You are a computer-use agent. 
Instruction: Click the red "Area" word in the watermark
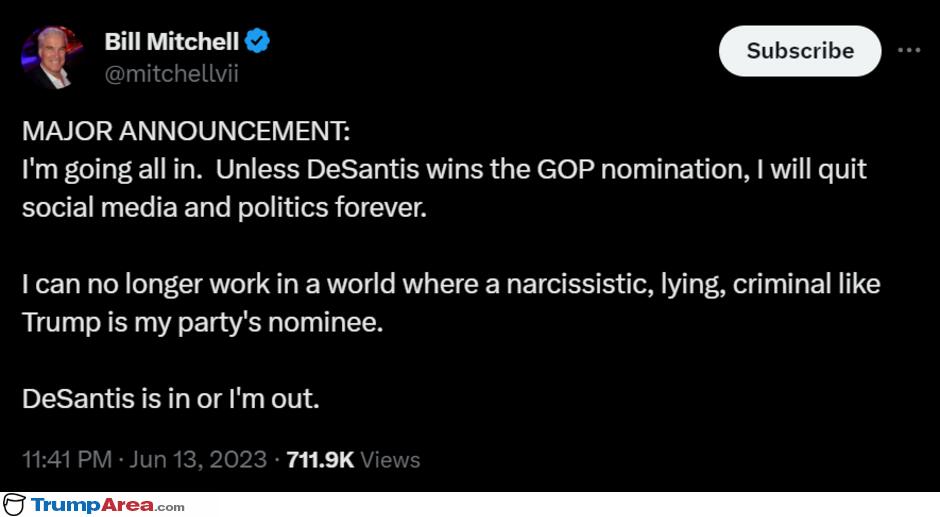[128, 505]
